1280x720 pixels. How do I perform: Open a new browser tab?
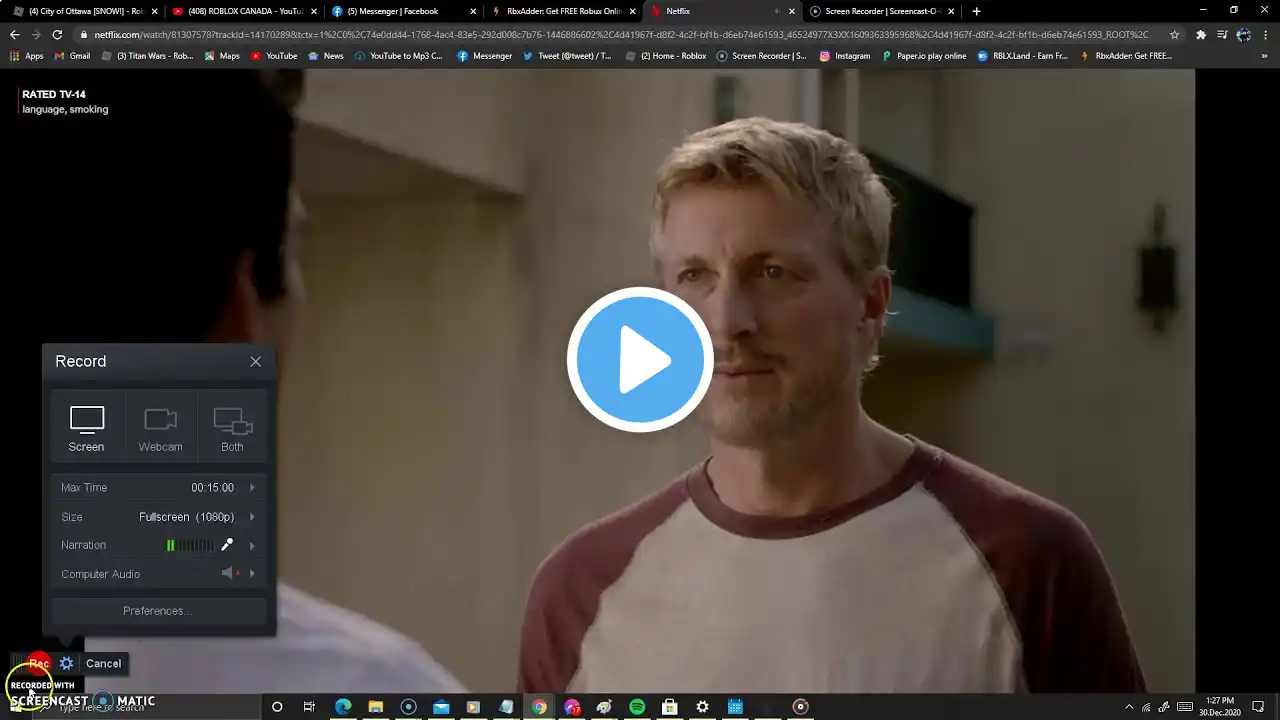[x=976, y=11]
